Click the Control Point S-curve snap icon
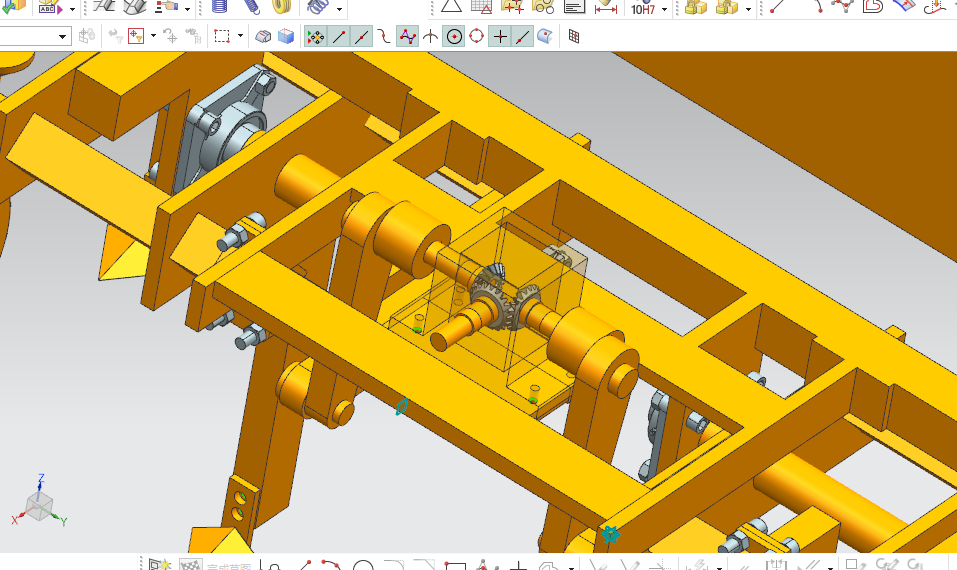The height and width of the screenshot is (570, 957). point(384,37)
